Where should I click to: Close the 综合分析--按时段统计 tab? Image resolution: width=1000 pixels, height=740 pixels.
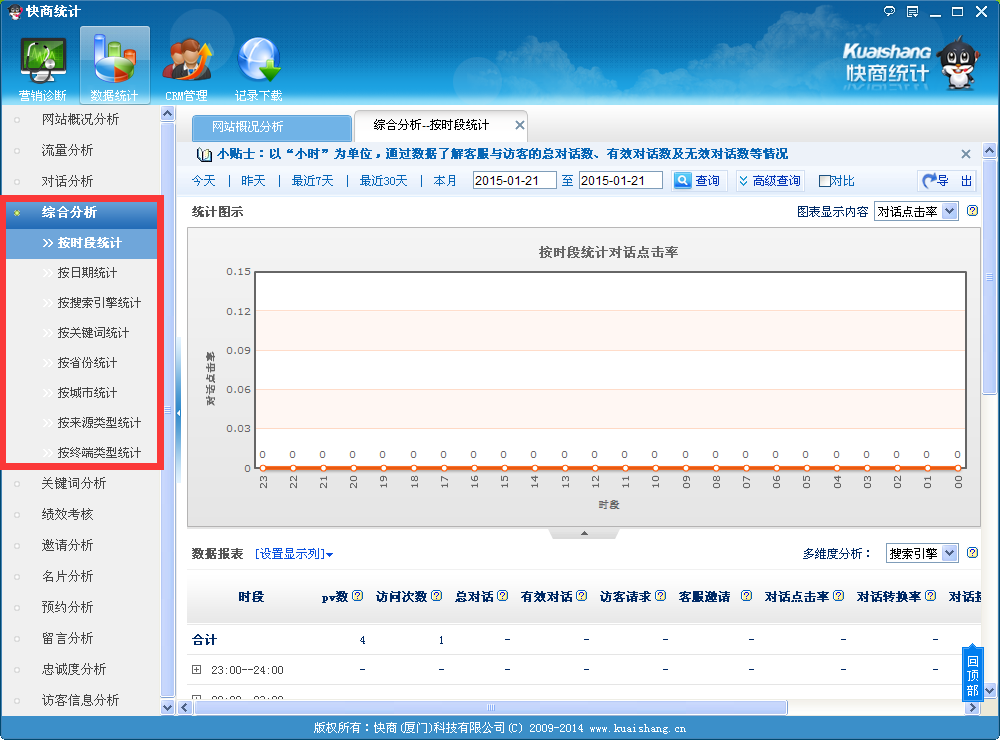[519, 125]
